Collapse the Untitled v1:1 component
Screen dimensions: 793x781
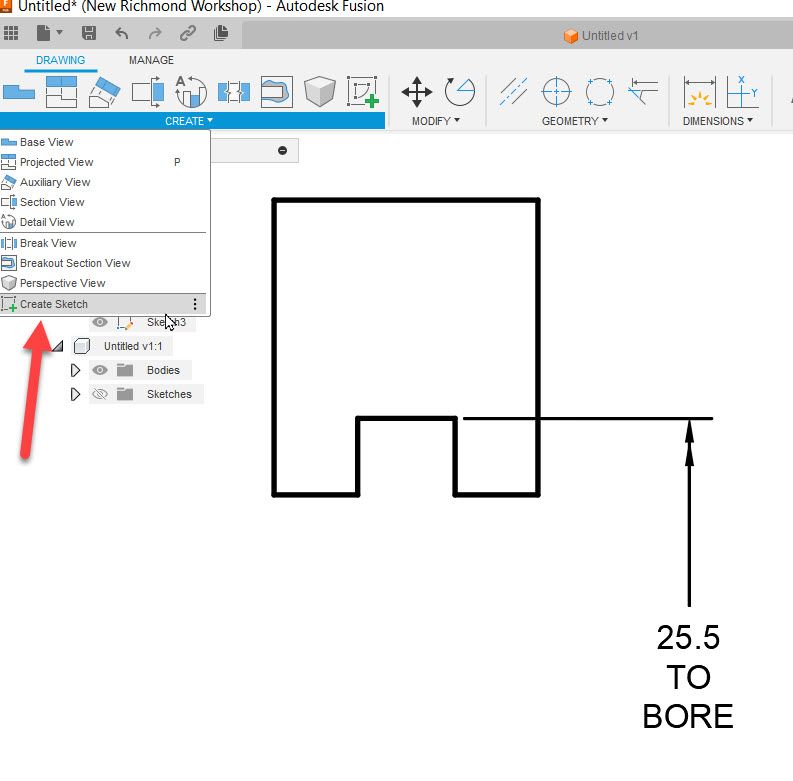58,346
